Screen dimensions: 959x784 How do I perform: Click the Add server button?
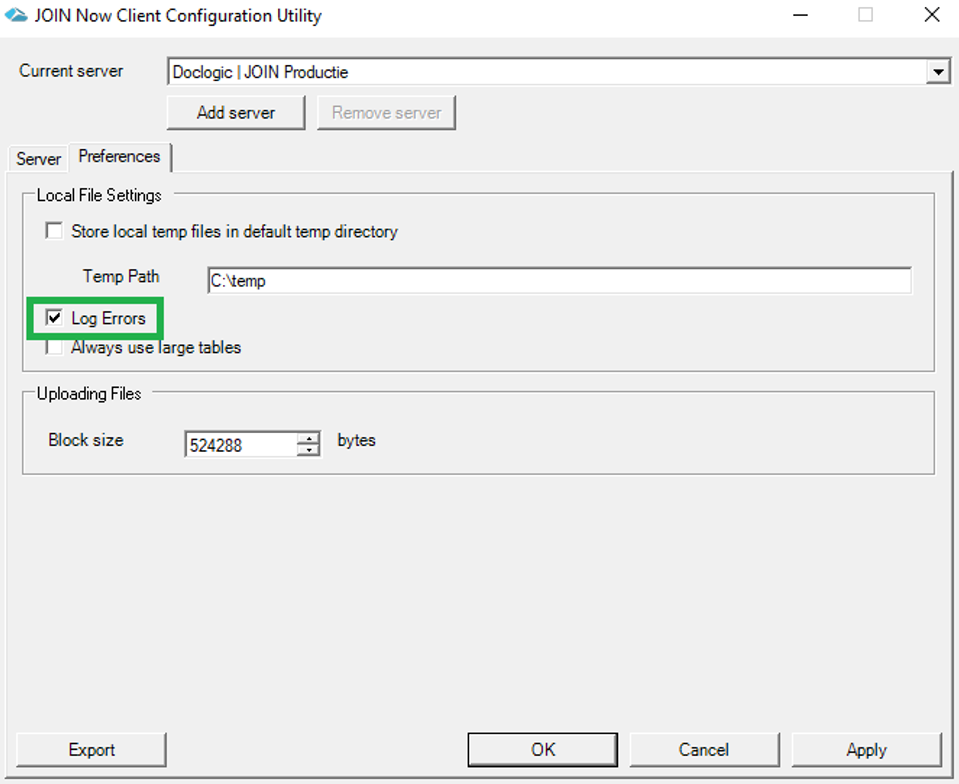[x=235, y=112]
